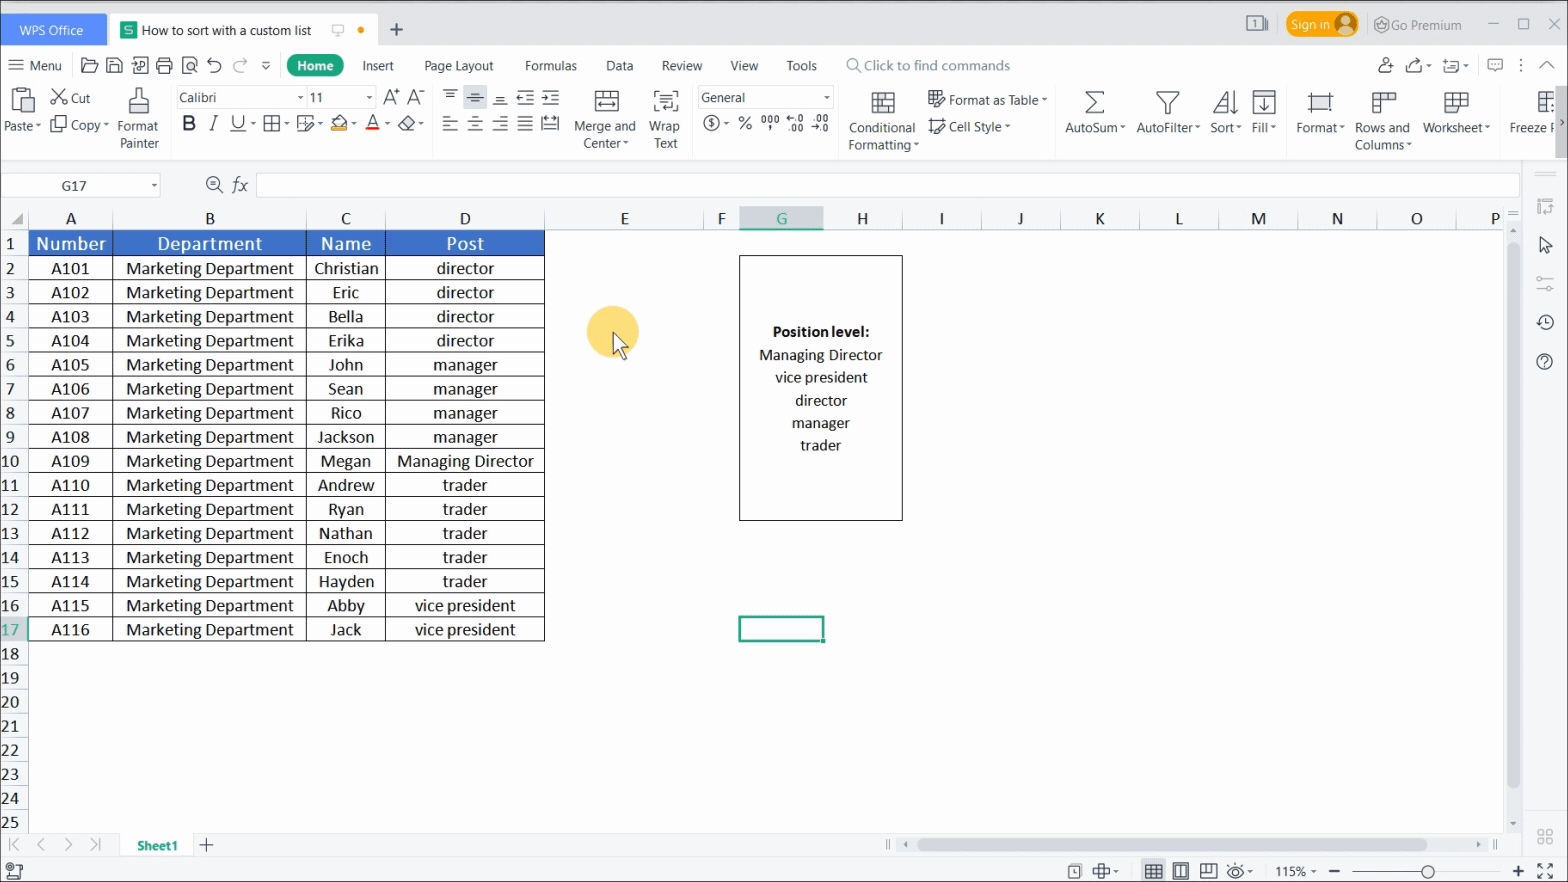This screenshot has width=1568, height=882.
Task: Open the zoom percentage 115% dropdown
Action: [x=1314, y=872]
